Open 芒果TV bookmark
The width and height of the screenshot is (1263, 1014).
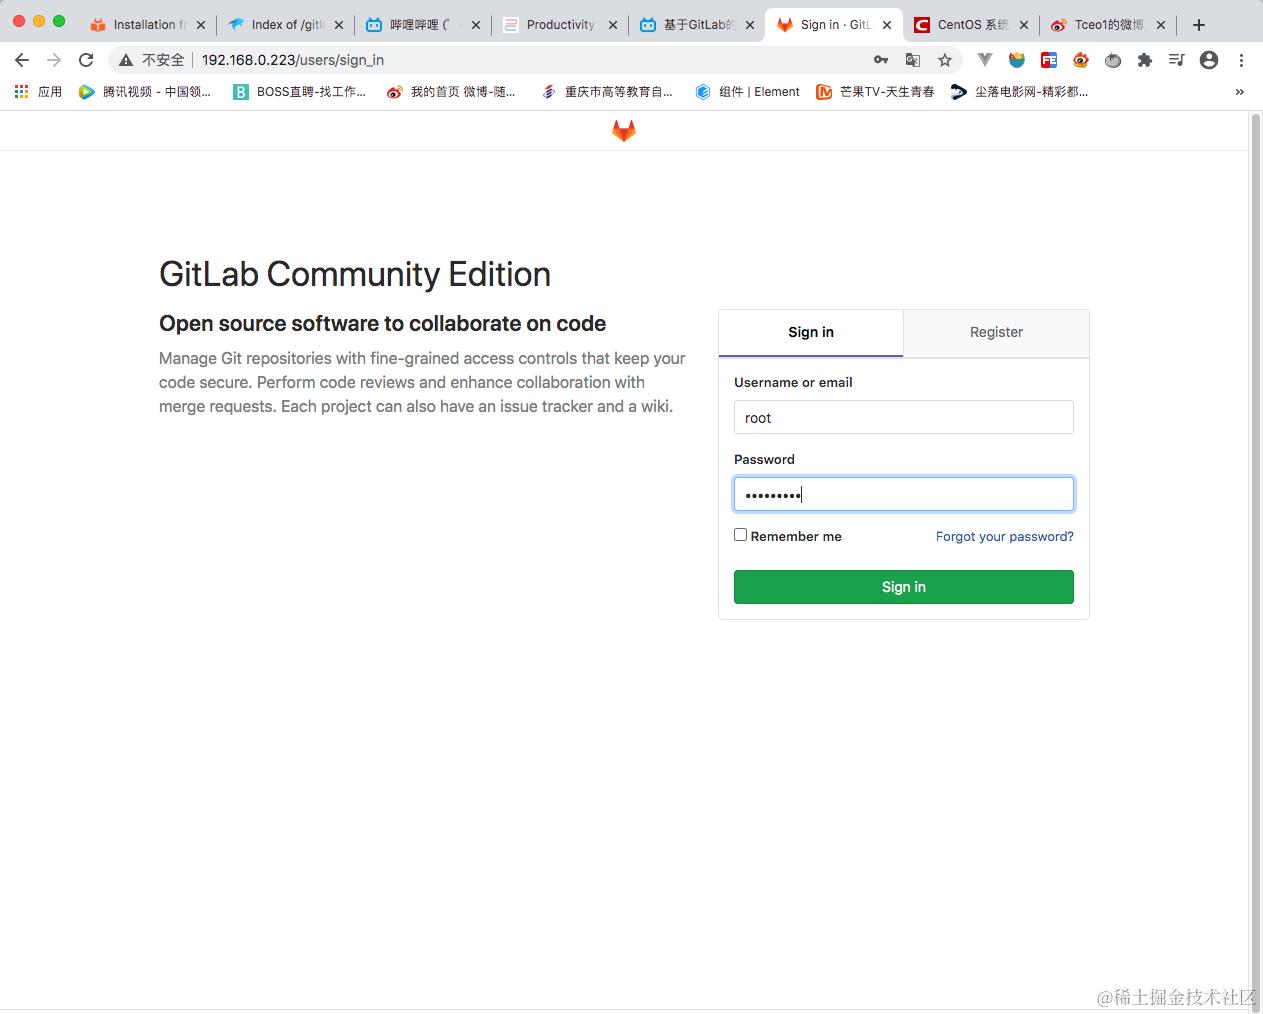tap(875, 92)
